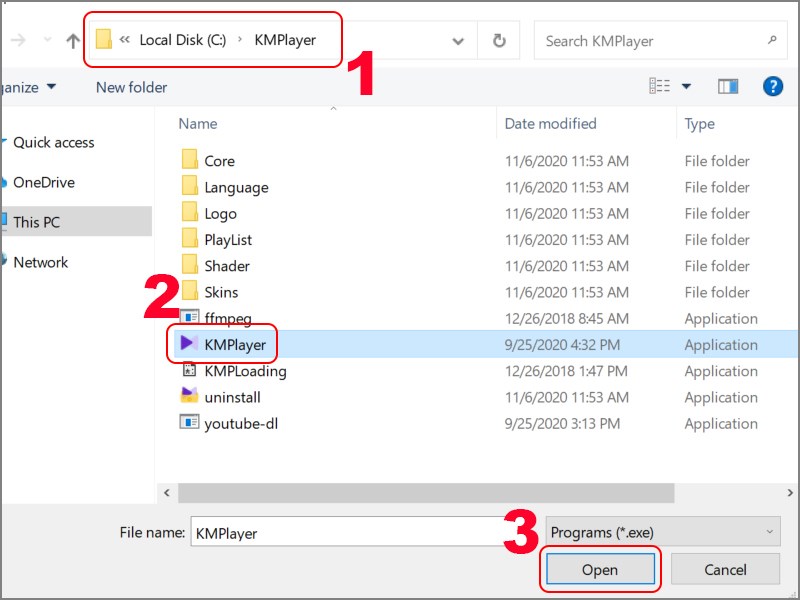Click the horizontal scrollbar right arrow
Image resolution: width=800 pixels, height=600 pixels.
(x=790, y=493)
